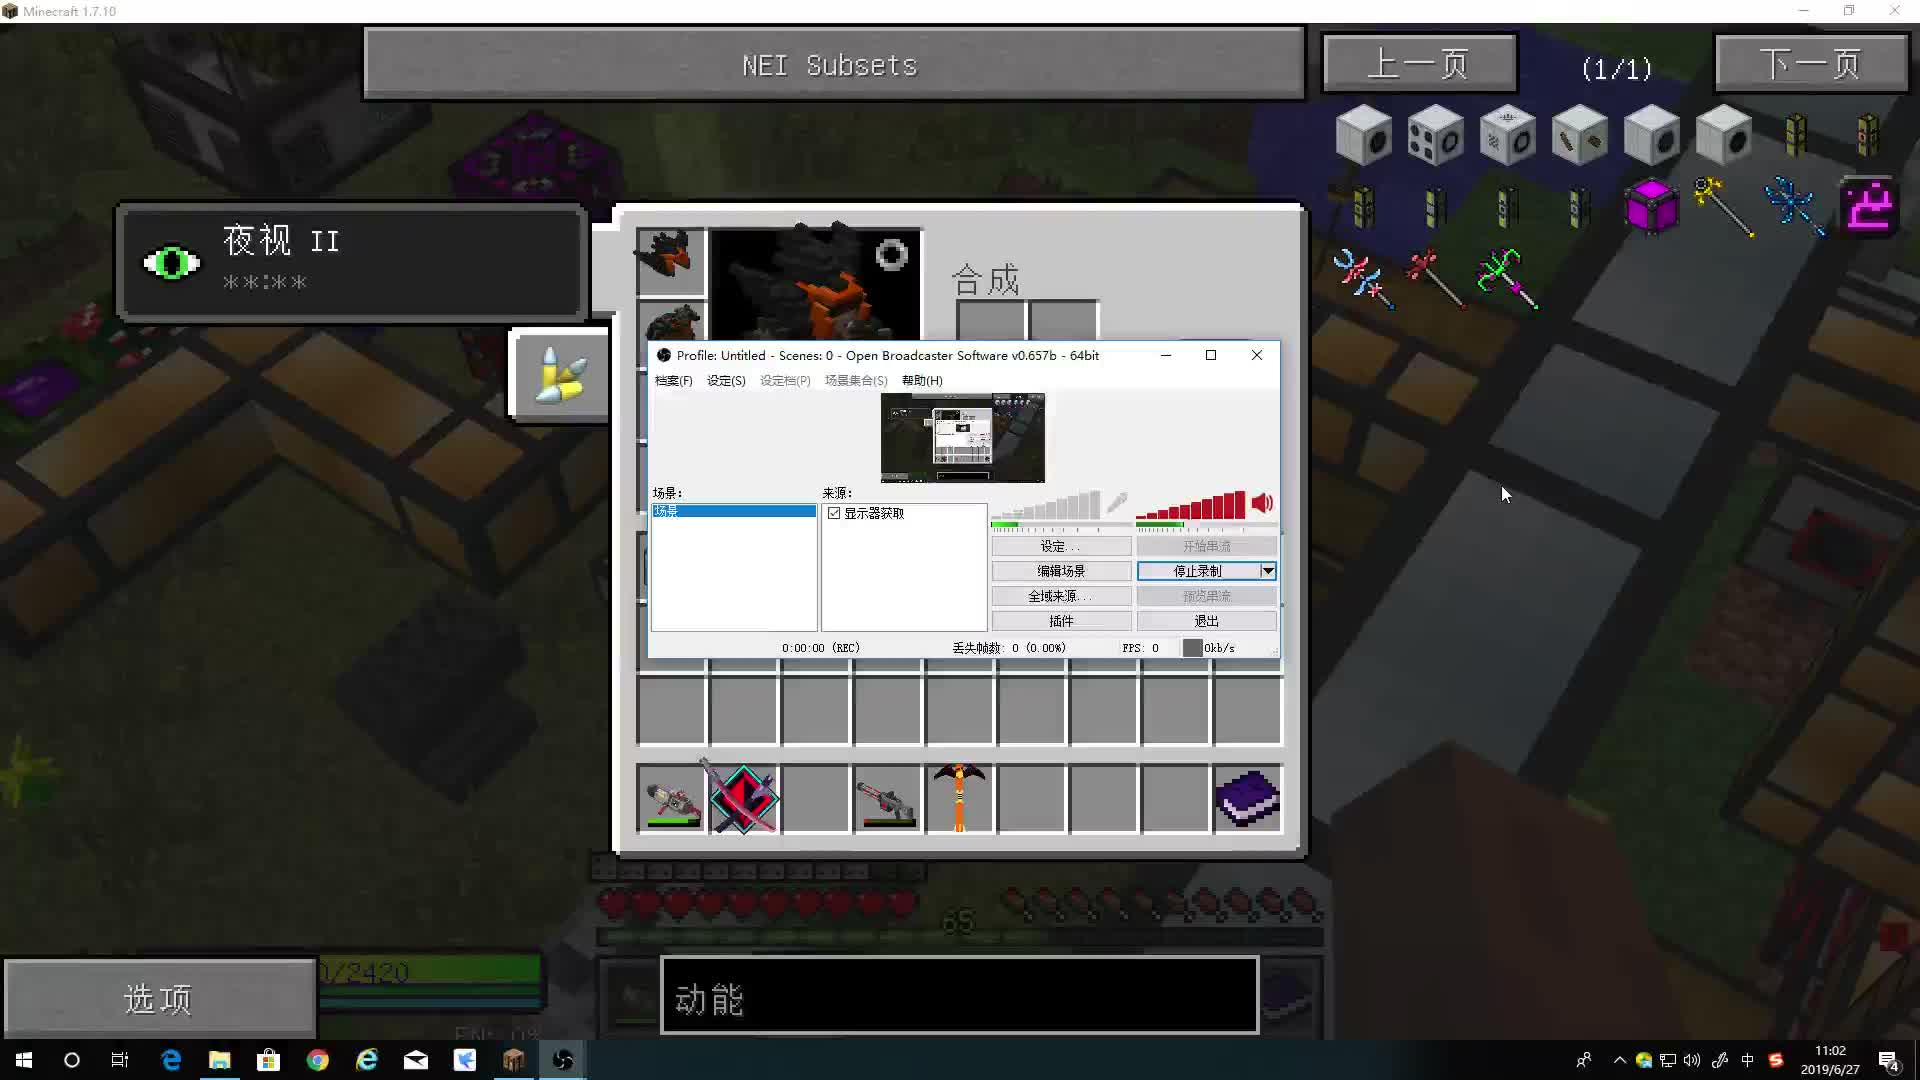Click the taskbar clock showing 11:02

tap(1830, 1060)
